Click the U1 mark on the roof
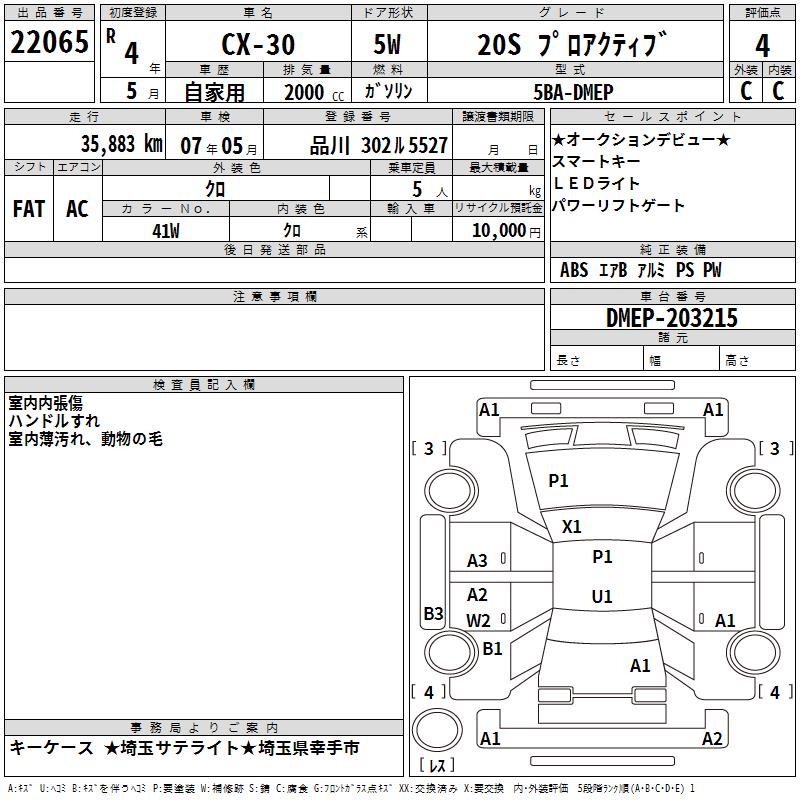800x800 pixels. (602, 596)
